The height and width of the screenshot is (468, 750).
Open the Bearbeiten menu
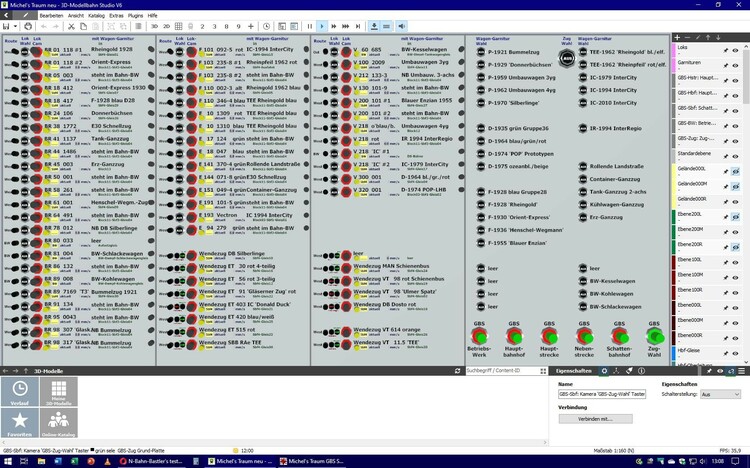tap(51, 15)
